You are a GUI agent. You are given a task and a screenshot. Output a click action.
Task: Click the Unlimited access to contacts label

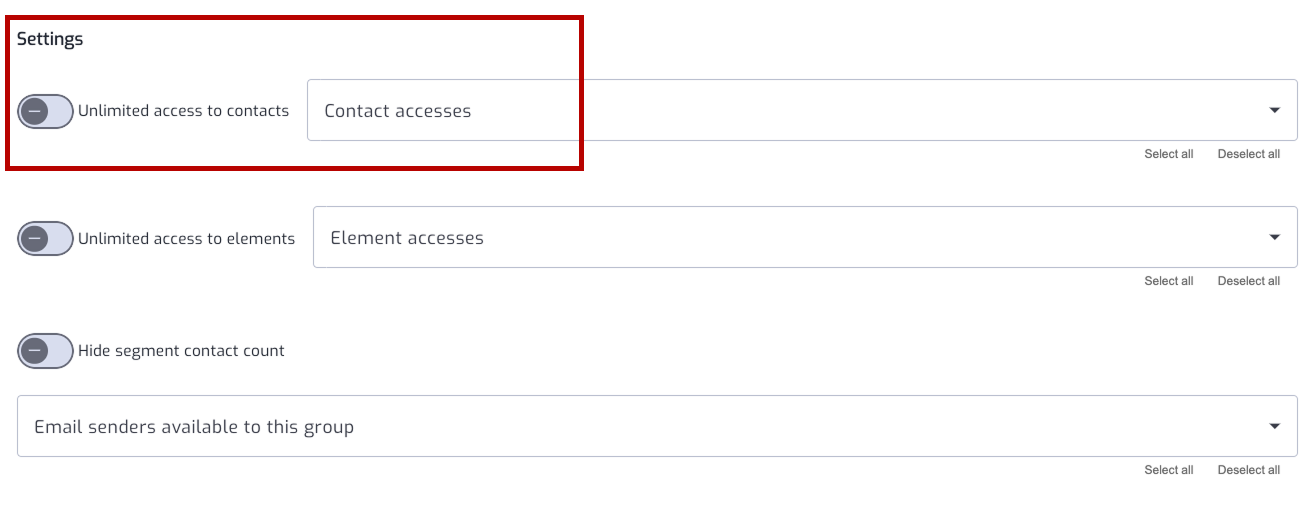click(x=183, y=111)
